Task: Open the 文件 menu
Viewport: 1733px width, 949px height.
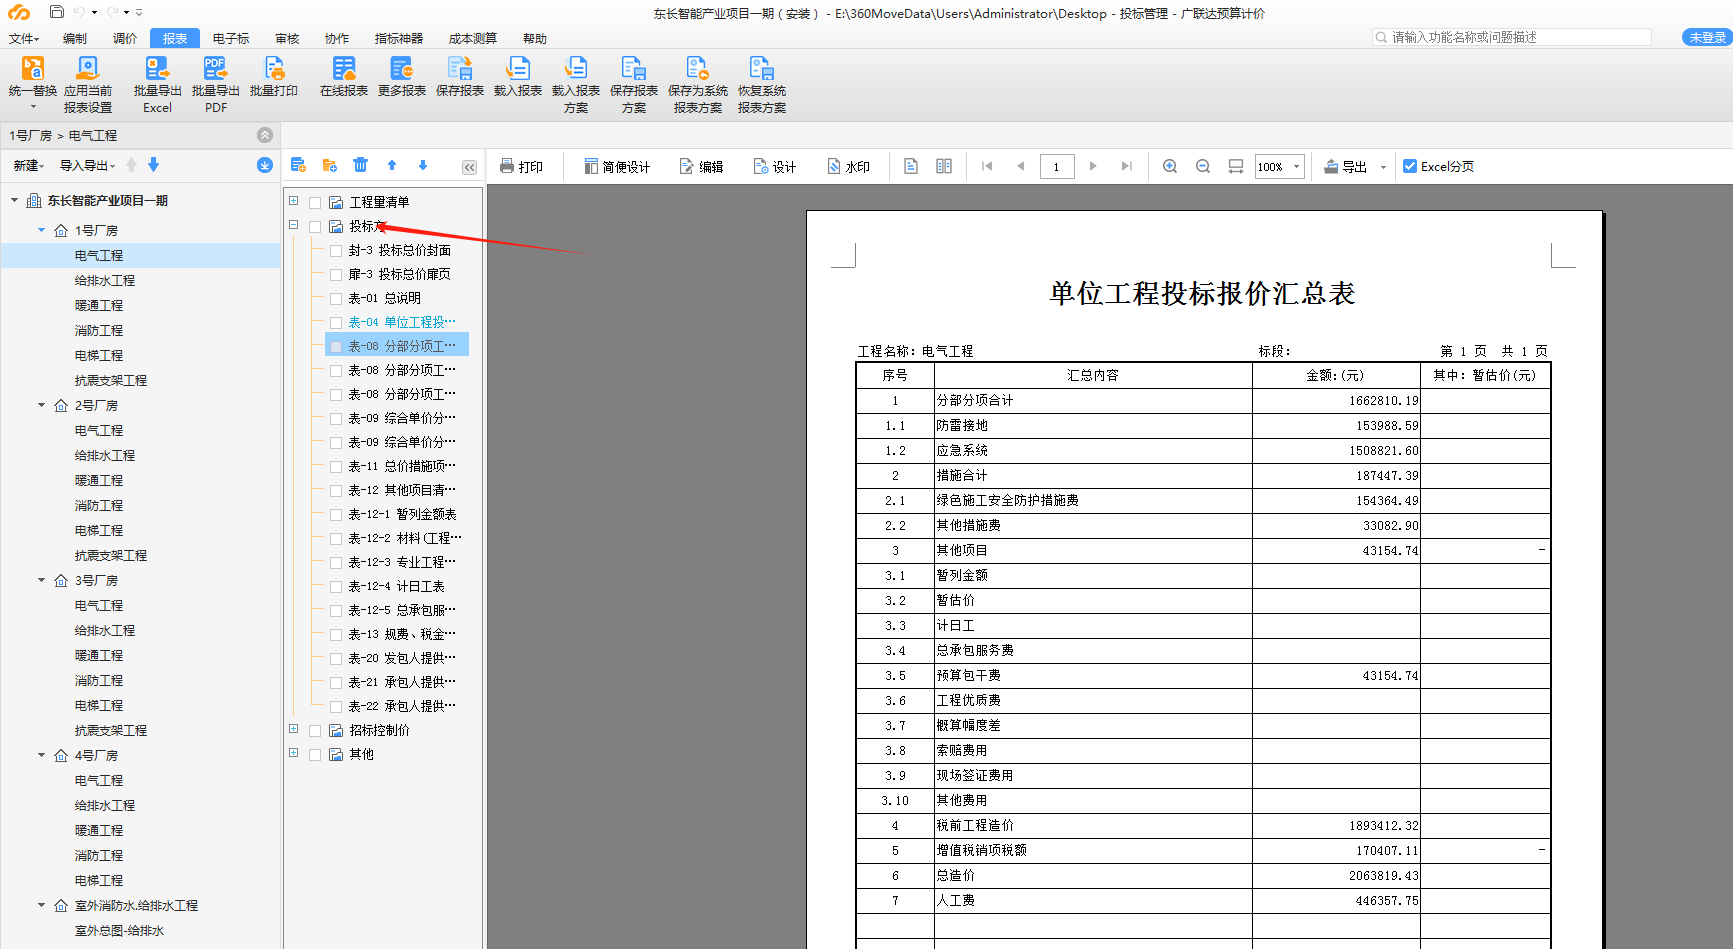Action: point(24,38)
